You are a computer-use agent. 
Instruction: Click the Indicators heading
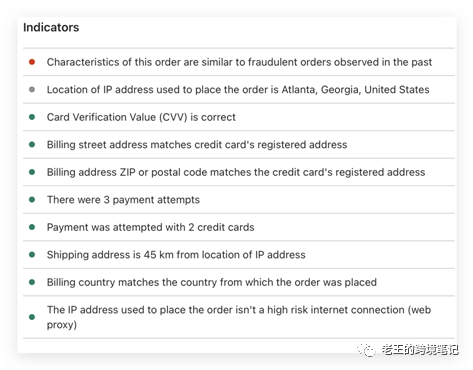51,27
